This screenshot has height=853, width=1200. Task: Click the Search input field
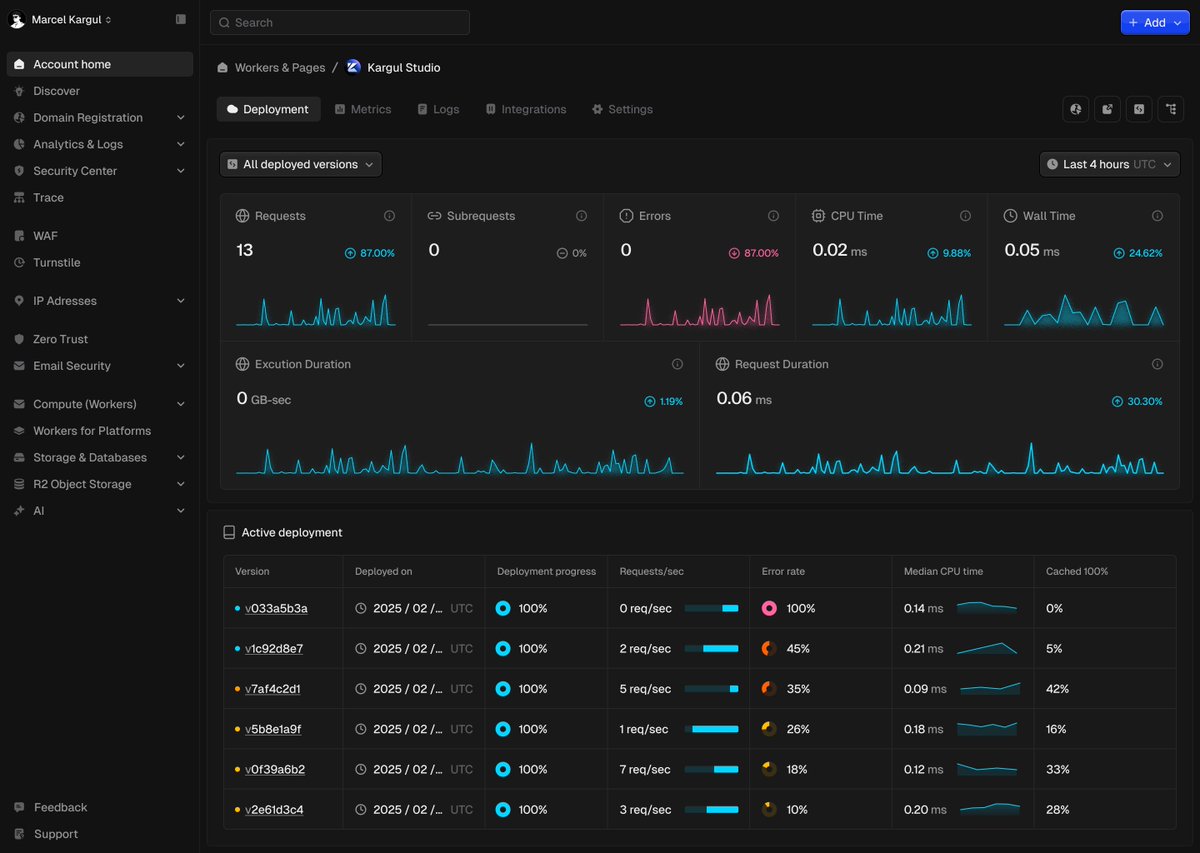point(340,22)
